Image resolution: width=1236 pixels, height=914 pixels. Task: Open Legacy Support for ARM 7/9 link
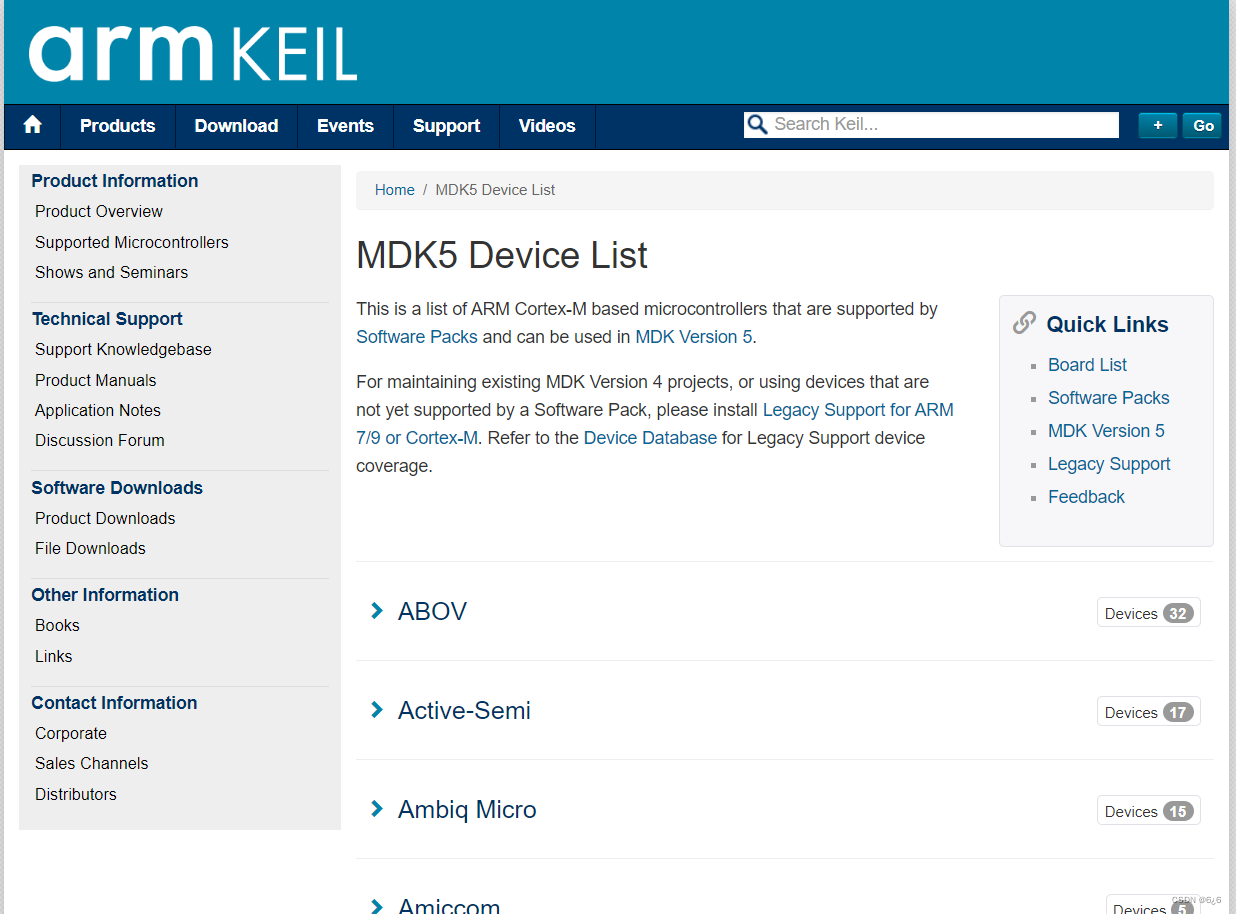[x=858, y=410]
